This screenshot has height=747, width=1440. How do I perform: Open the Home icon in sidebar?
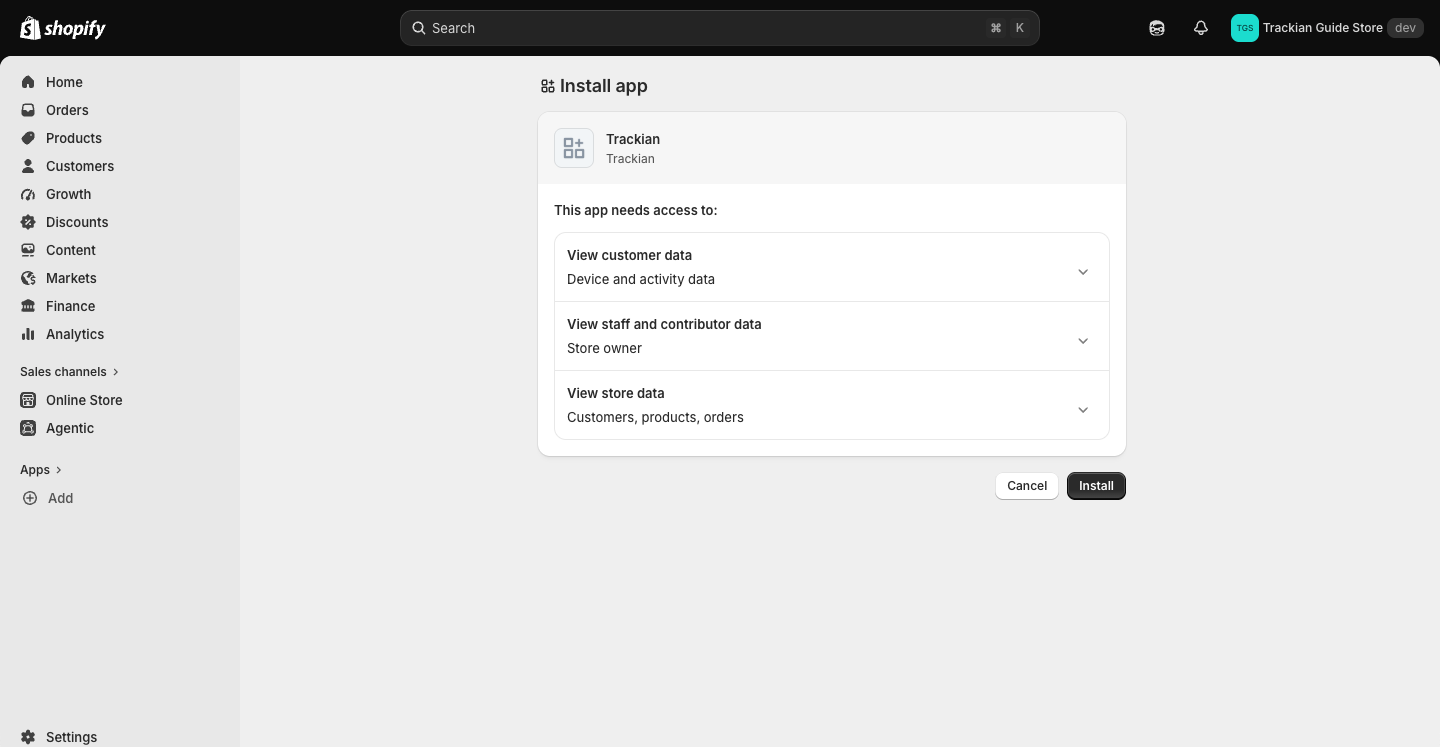pyautogui.click(x=28, y=82)
